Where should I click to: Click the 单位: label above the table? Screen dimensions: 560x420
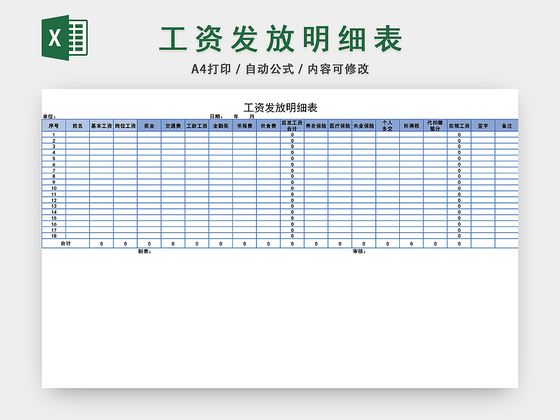point(49,116)
